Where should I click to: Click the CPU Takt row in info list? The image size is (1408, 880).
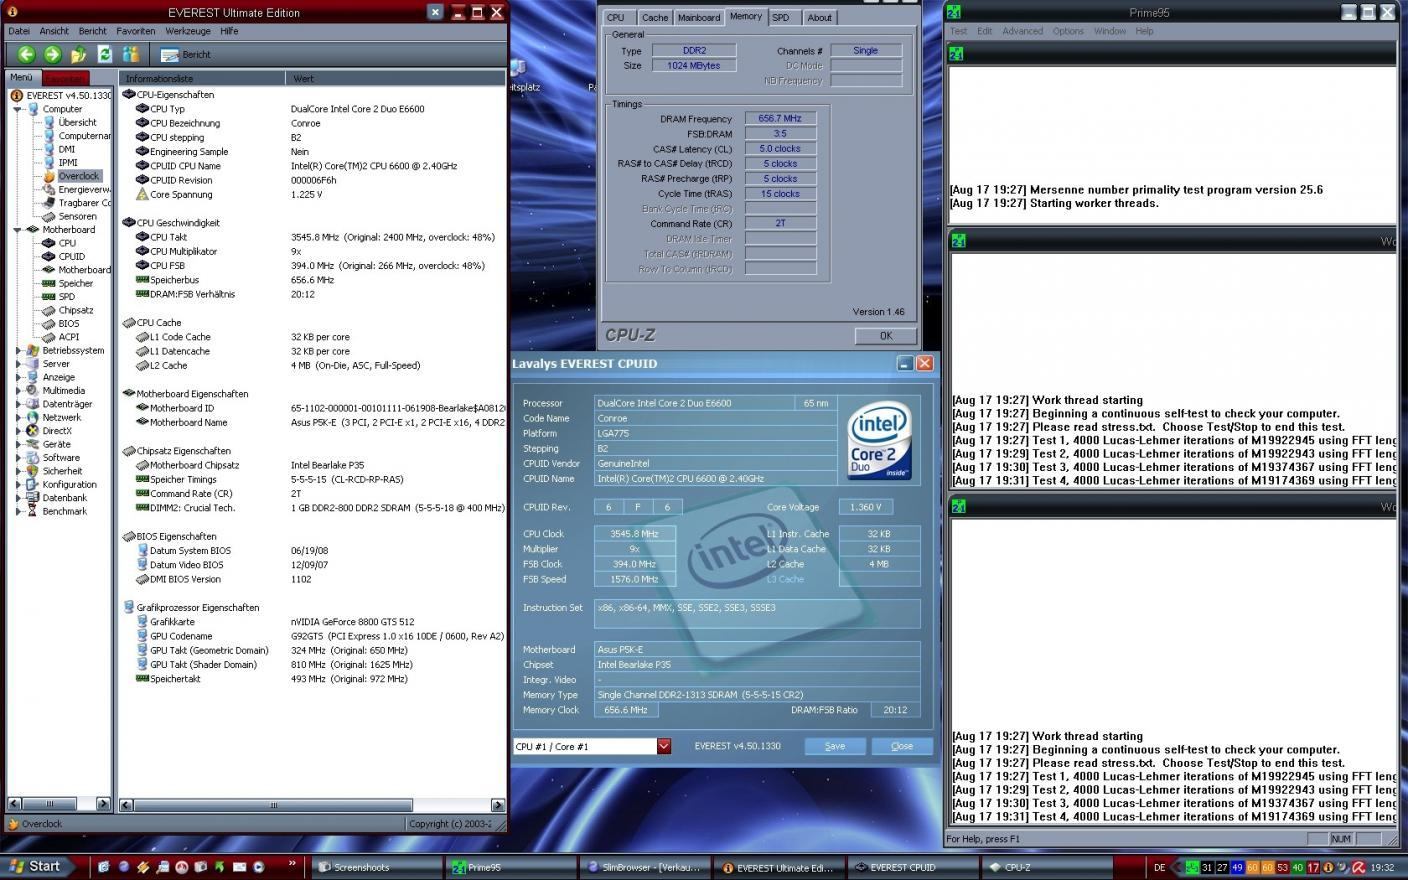[x=313, y=237]
